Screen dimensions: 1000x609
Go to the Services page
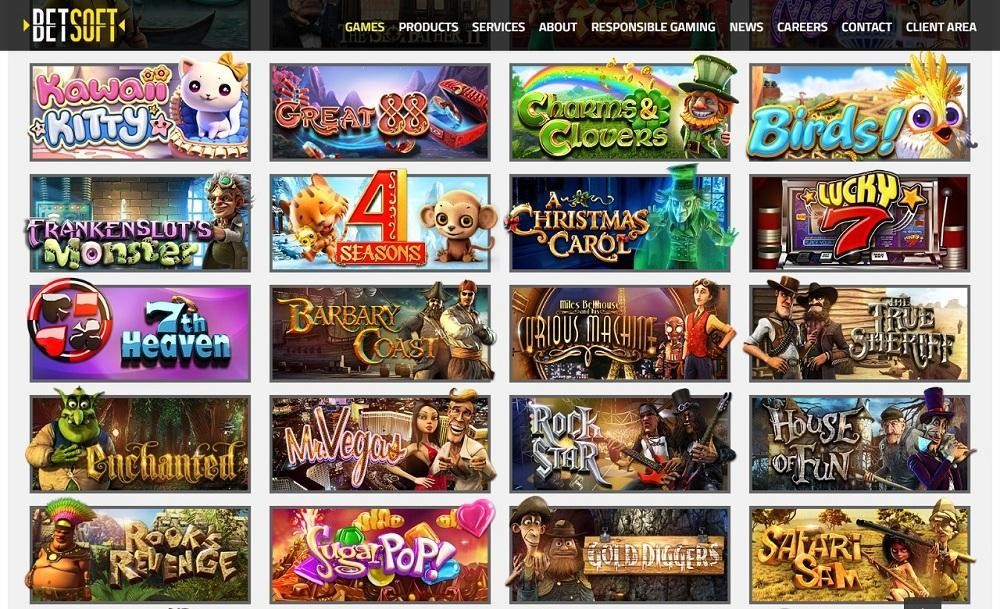tap(498, 27)
